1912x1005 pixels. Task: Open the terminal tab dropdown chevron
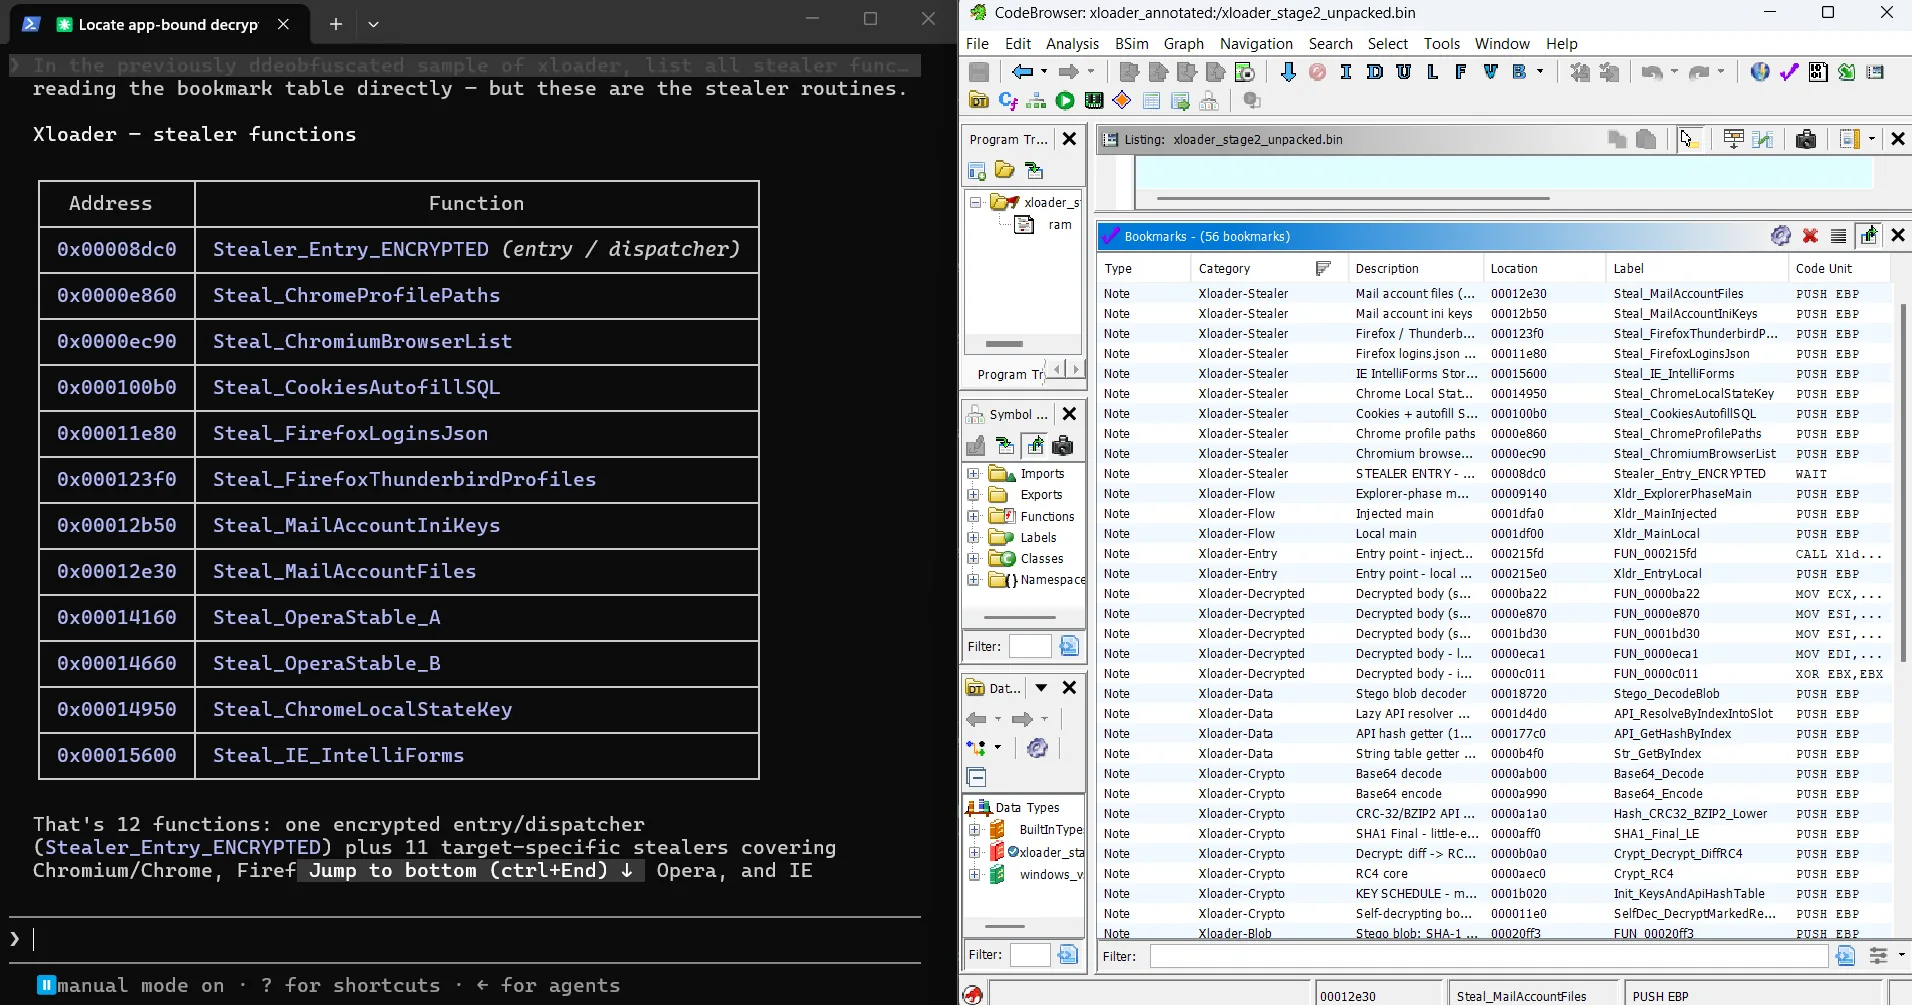373,24
